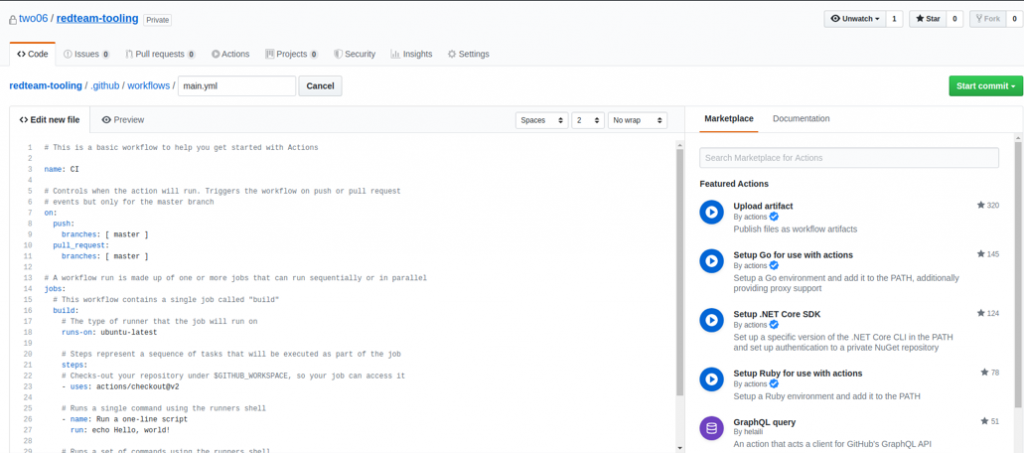Click the private repository lock icon
Image resolution: width=1024 pixels, height=453 pixels.
point(12,20)
